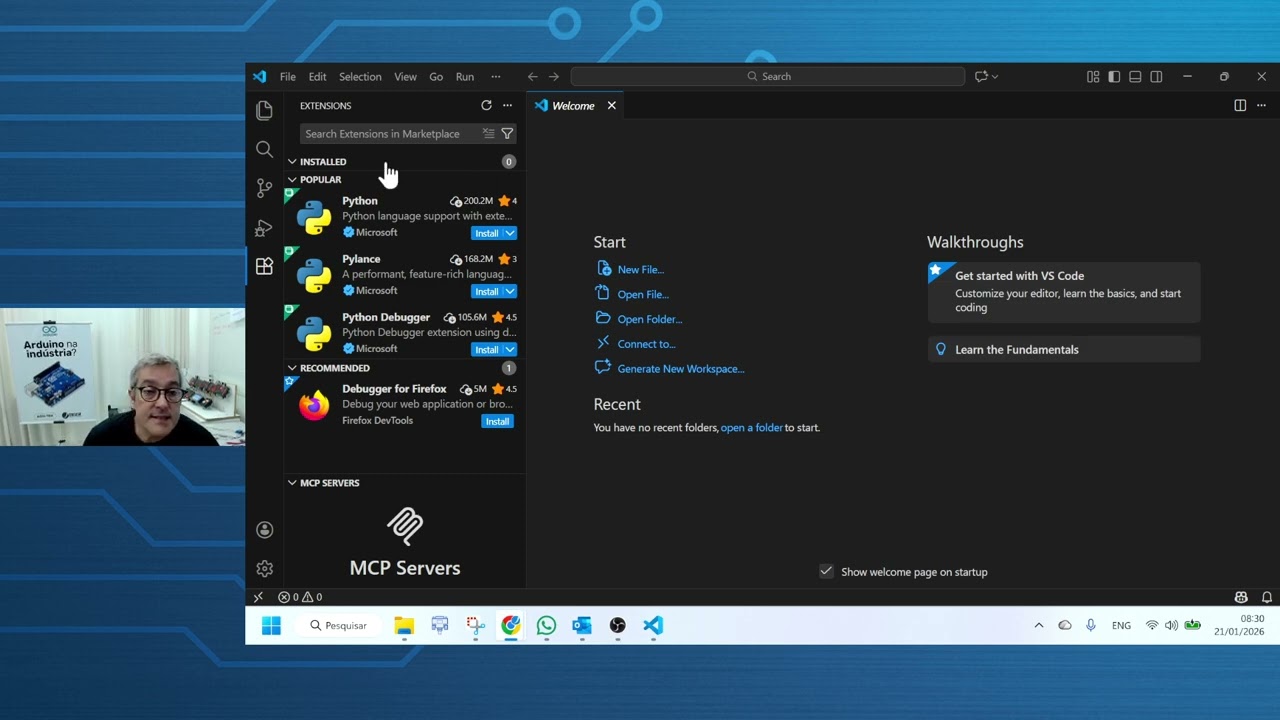Click the Open Folder link
This screenshot has height=720, width=1280.
(650, 319)
